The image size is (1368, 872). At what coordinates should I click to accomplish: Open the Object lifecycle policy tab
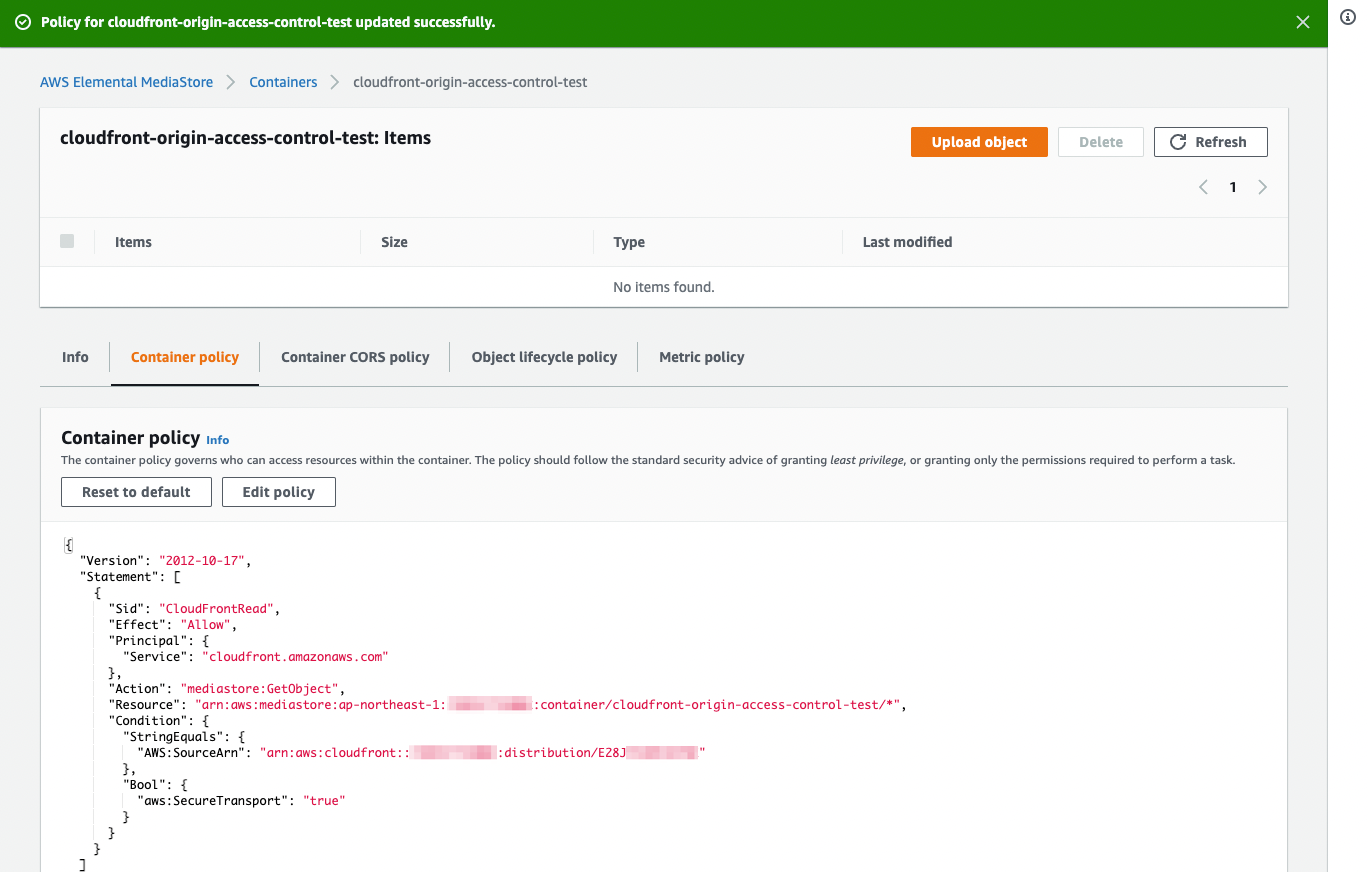pyautogui.click(x=544, y=357)
